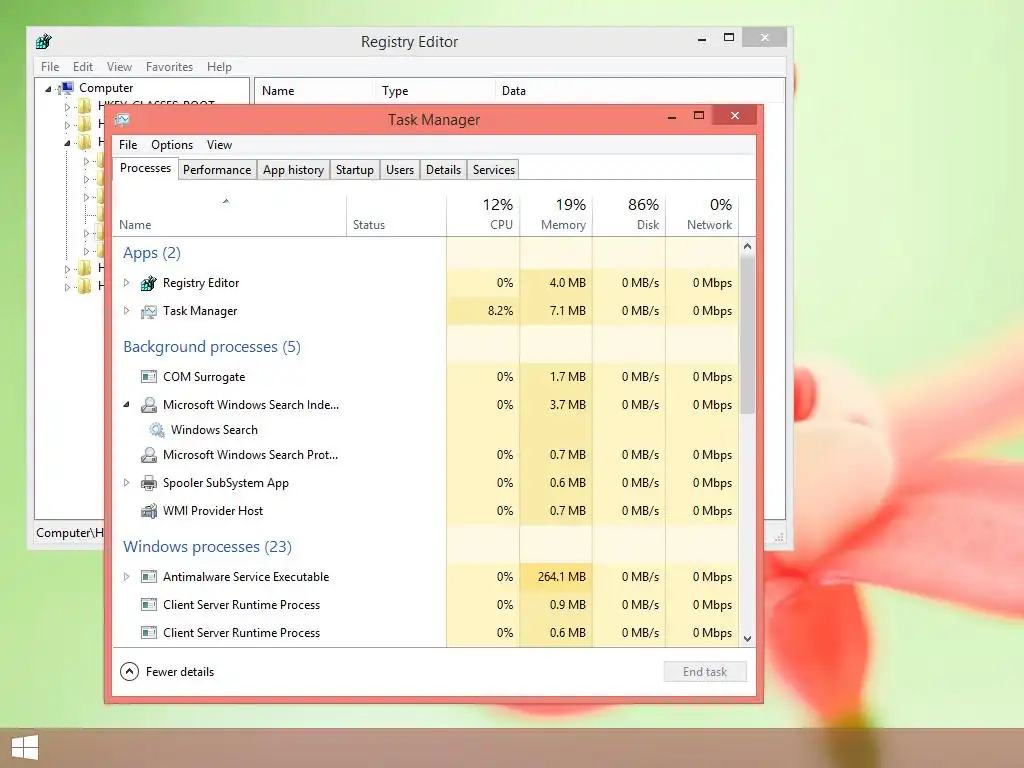Switch to the Users tab
The width and height of the screenshot is (1024, 768).
(x=400, y=170)
